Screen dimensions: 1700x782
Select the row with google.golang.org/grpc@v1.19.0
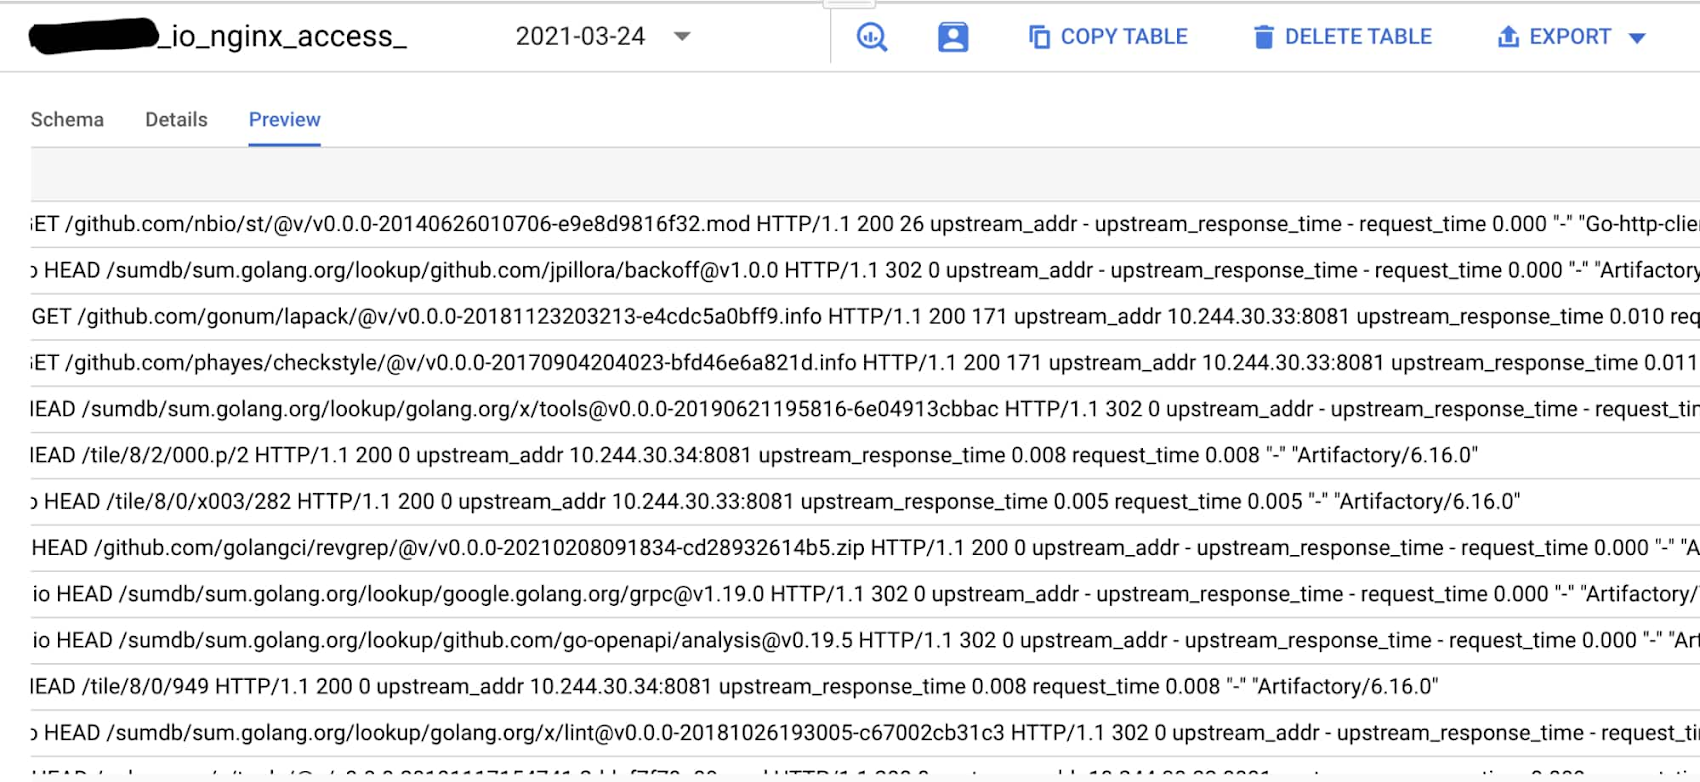(865, 594)
